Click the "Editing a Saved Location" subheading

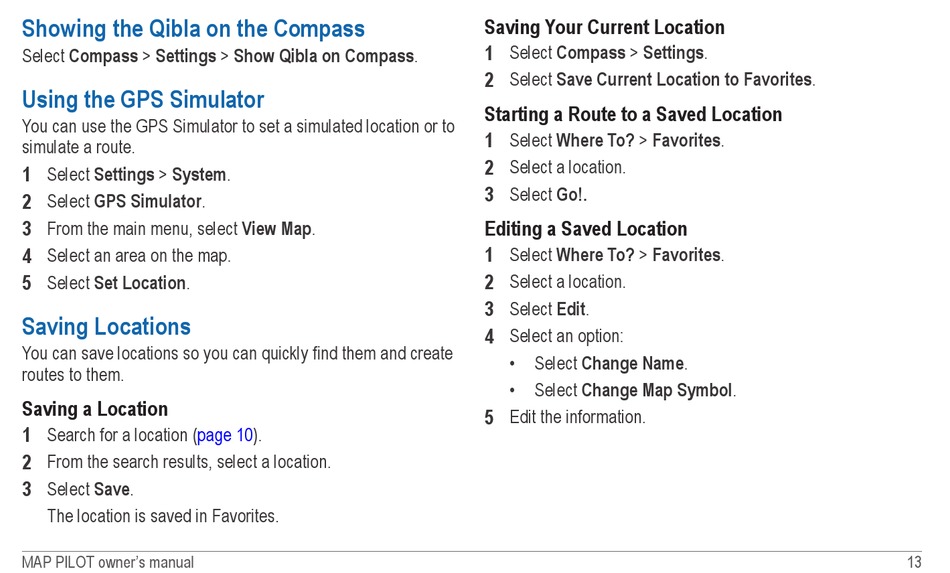[x=585, y=229]
